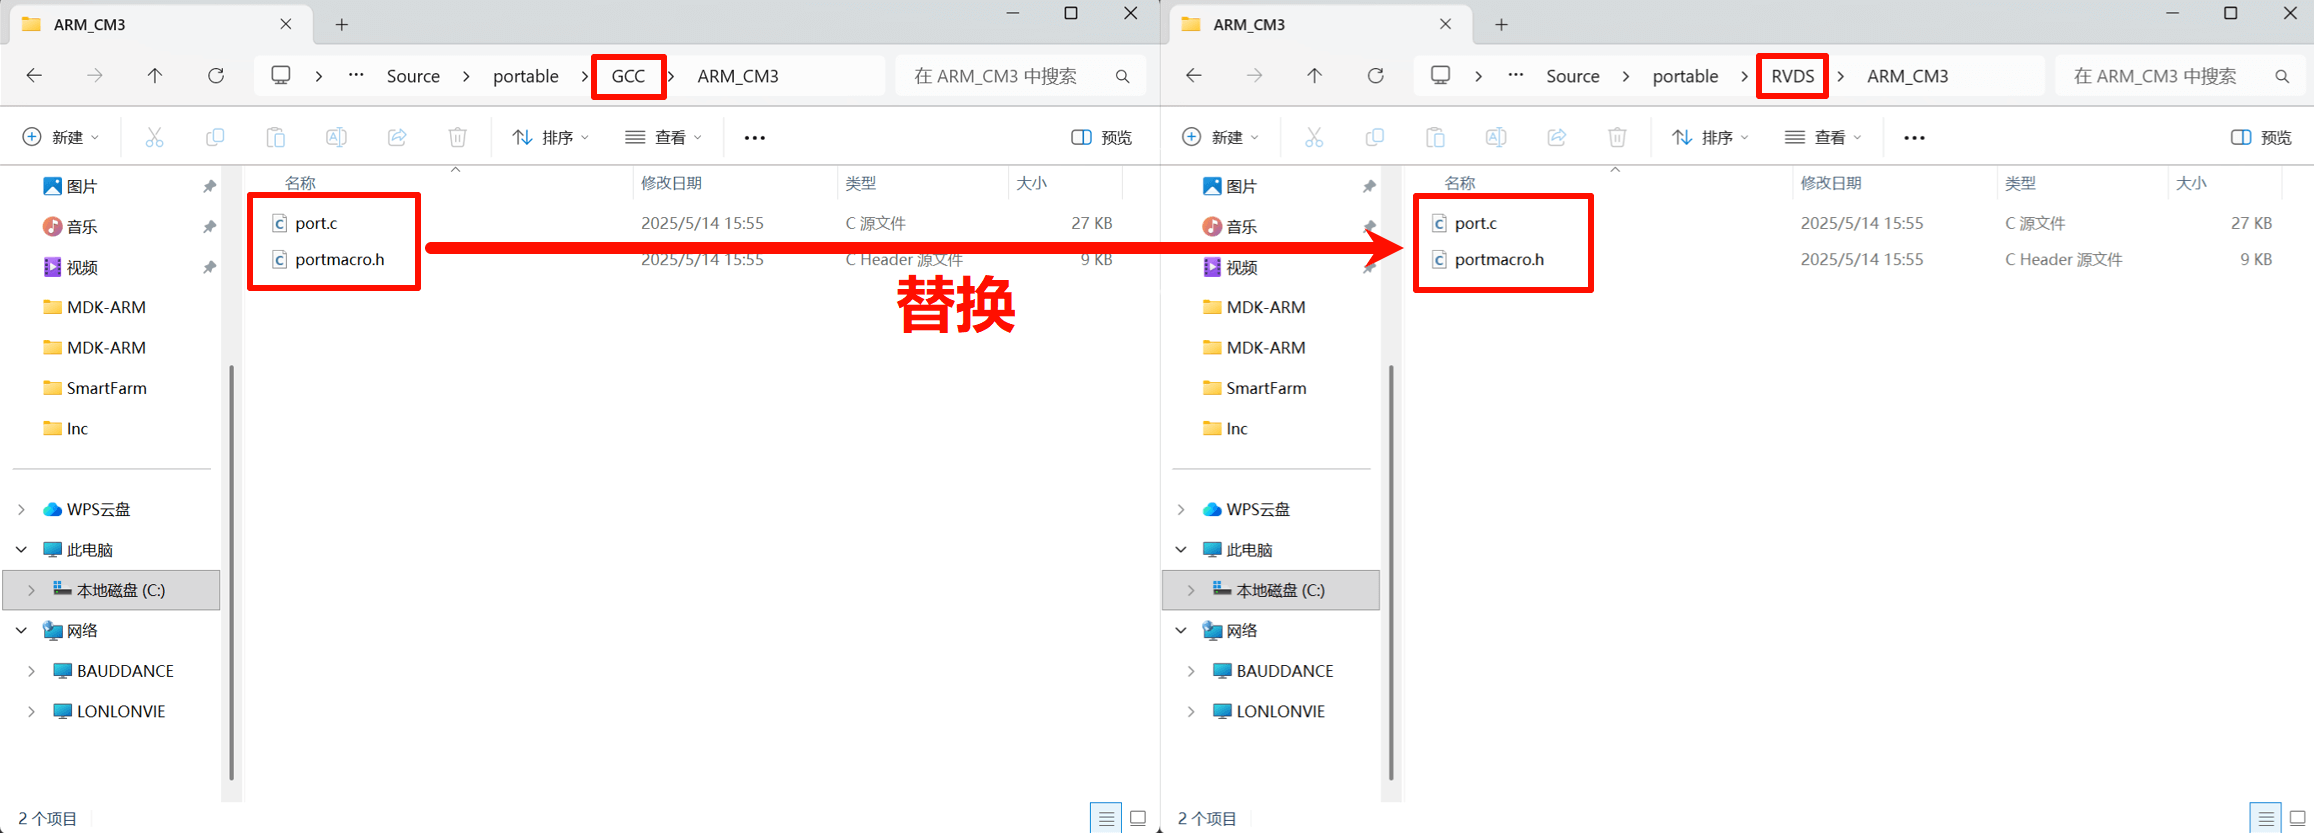
Task: Toggle preview pane (预览) in left window
Action: (1102, 137)
